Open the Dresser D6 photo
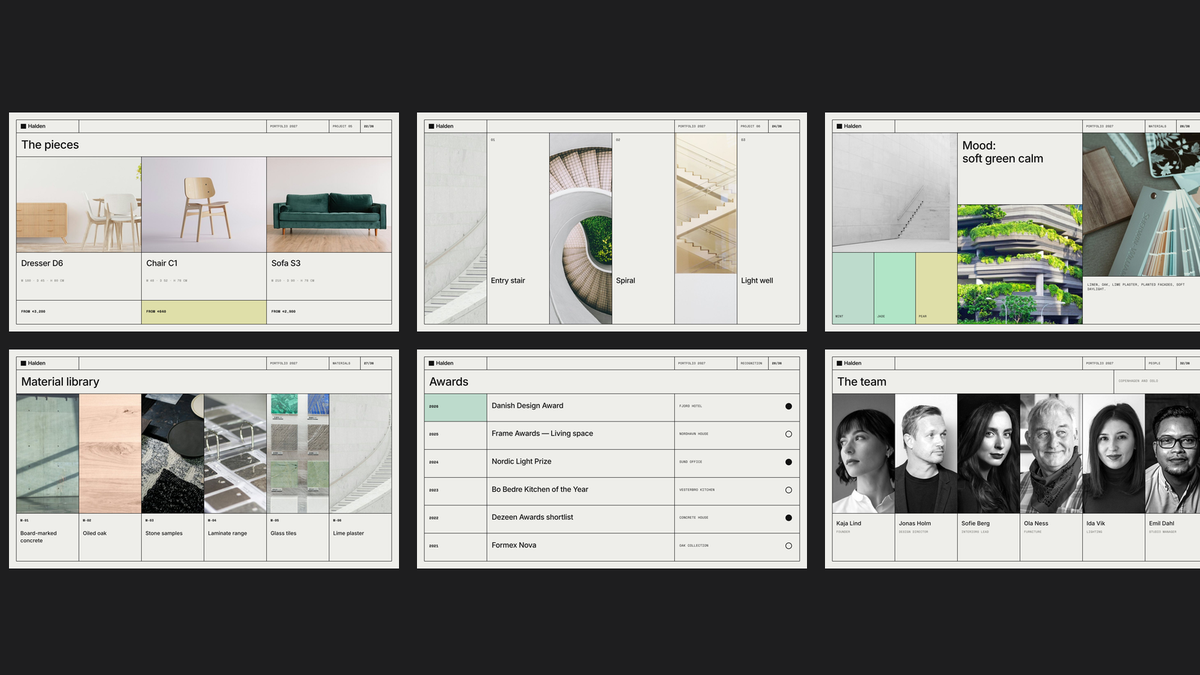The height and width of the screenshot is (675, 1200). pyautogui.click(x=79, y=204)
